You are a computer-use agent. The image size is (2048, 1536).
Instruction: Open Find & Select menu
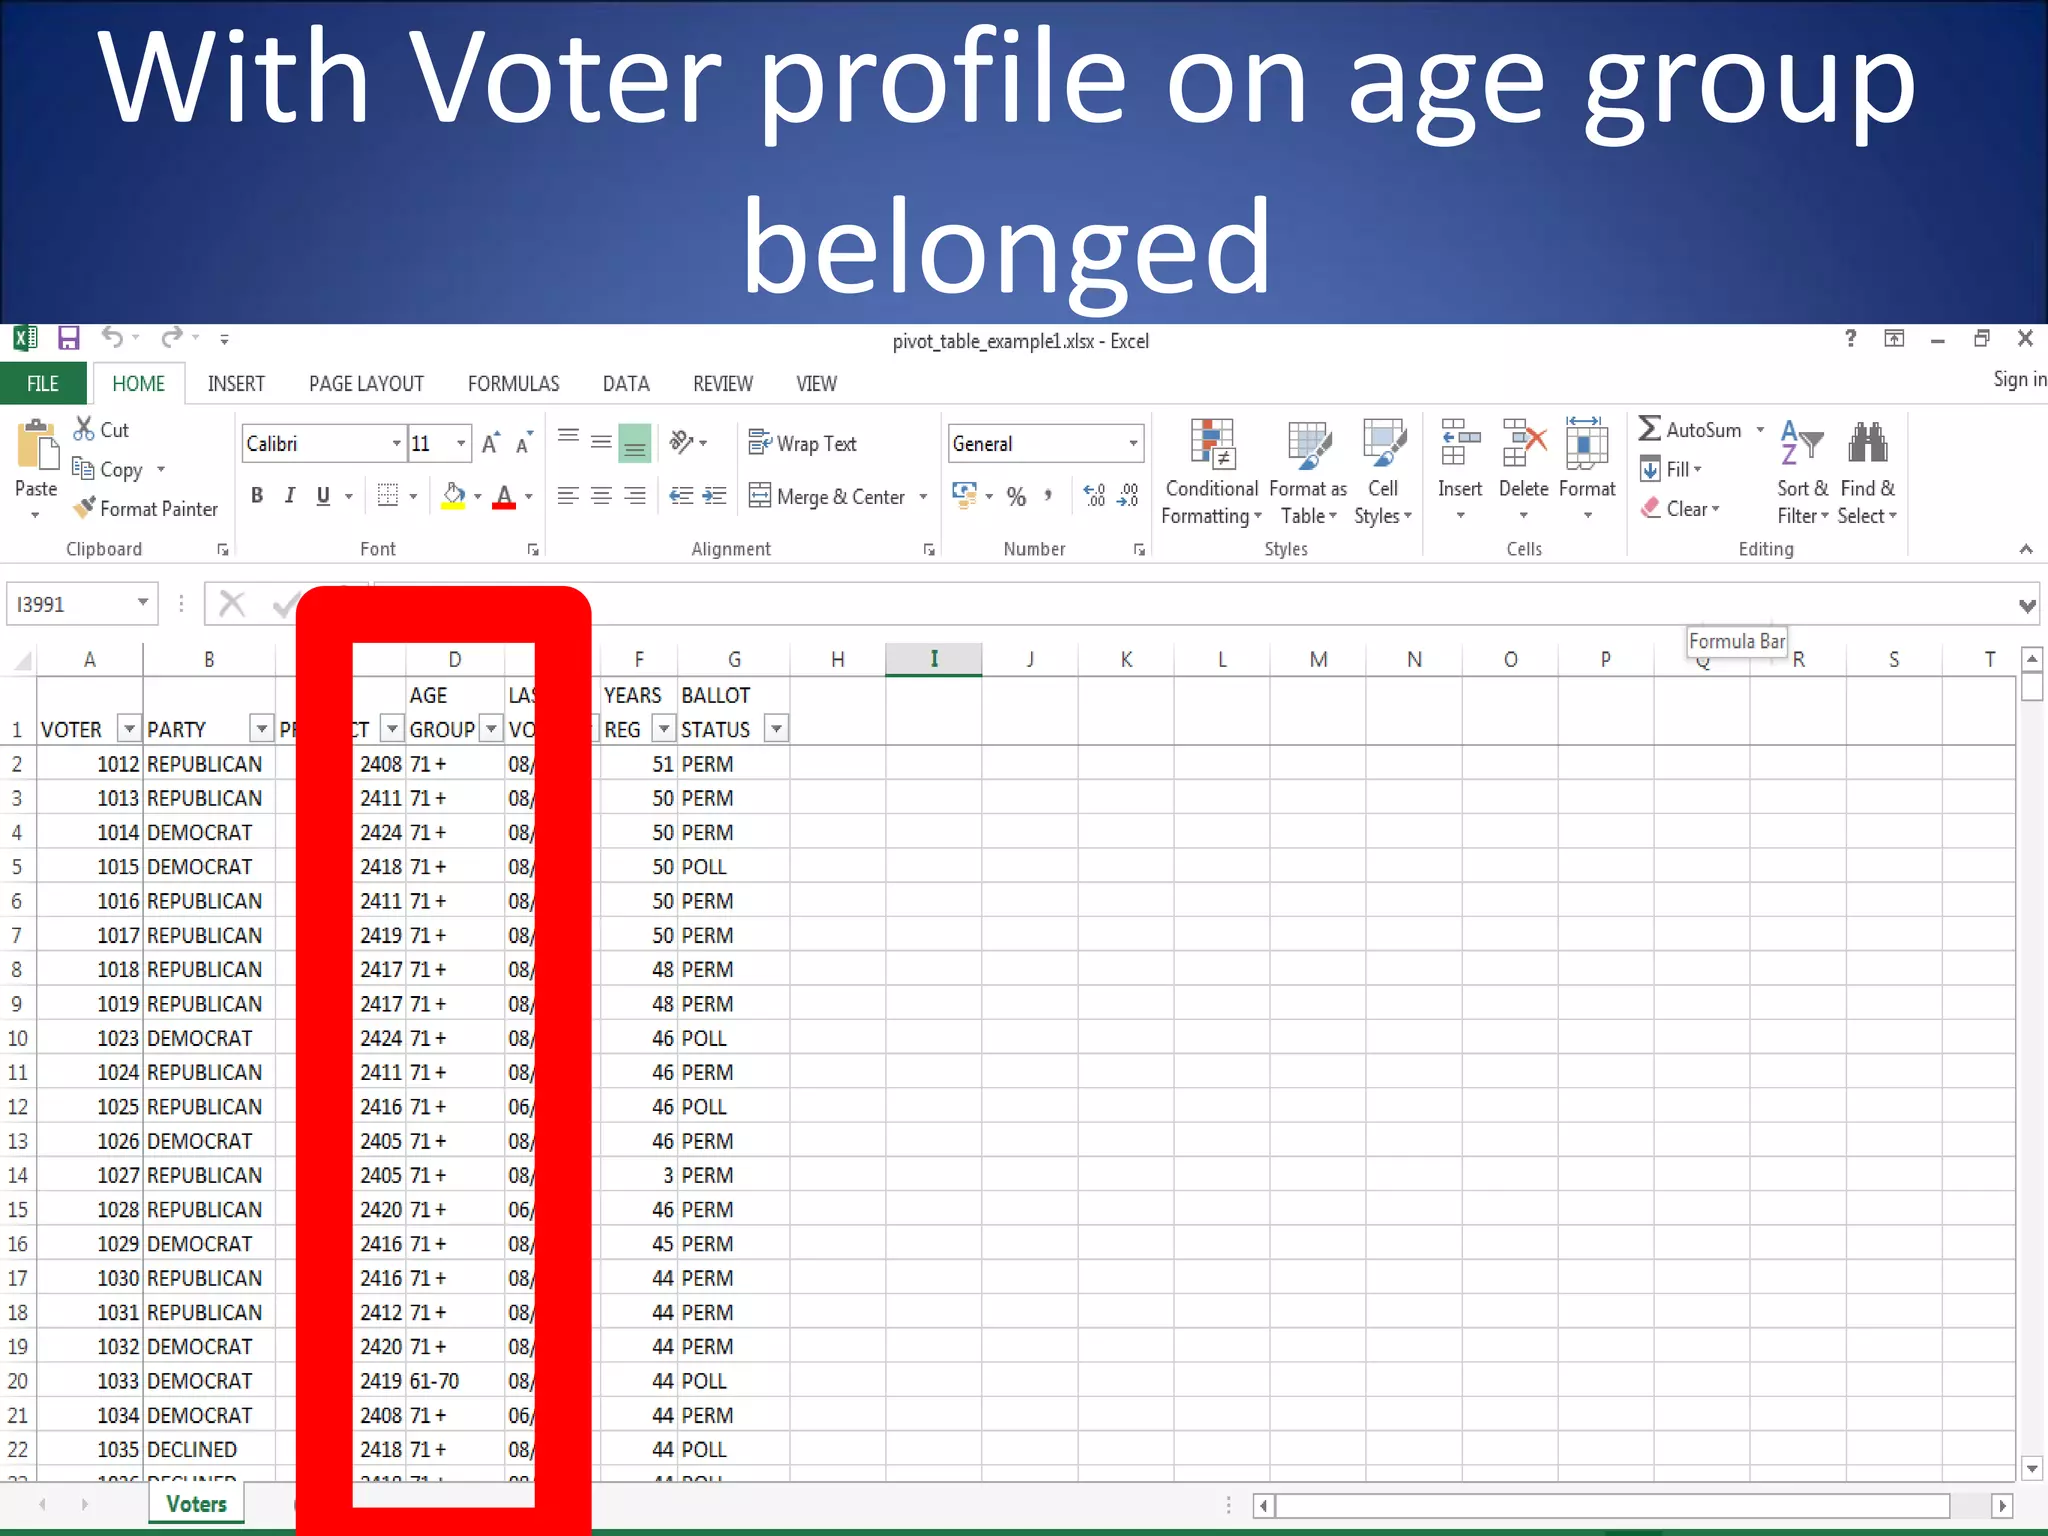tap(1867, 472)
